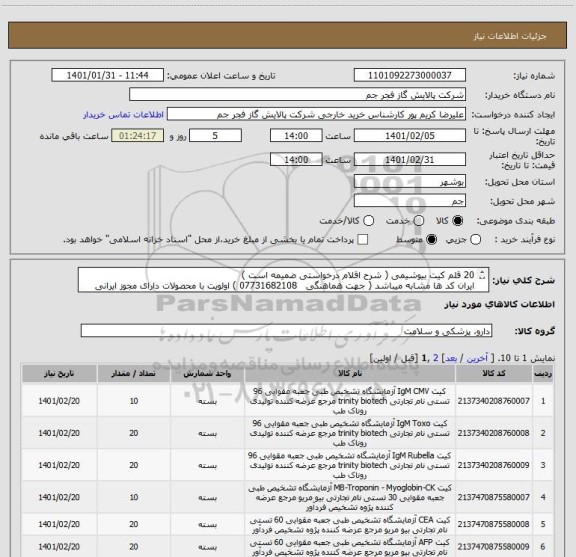Click the کد کالا column header
The height and width of the screenshot is (557, 576).
click(x=494, y=374)
